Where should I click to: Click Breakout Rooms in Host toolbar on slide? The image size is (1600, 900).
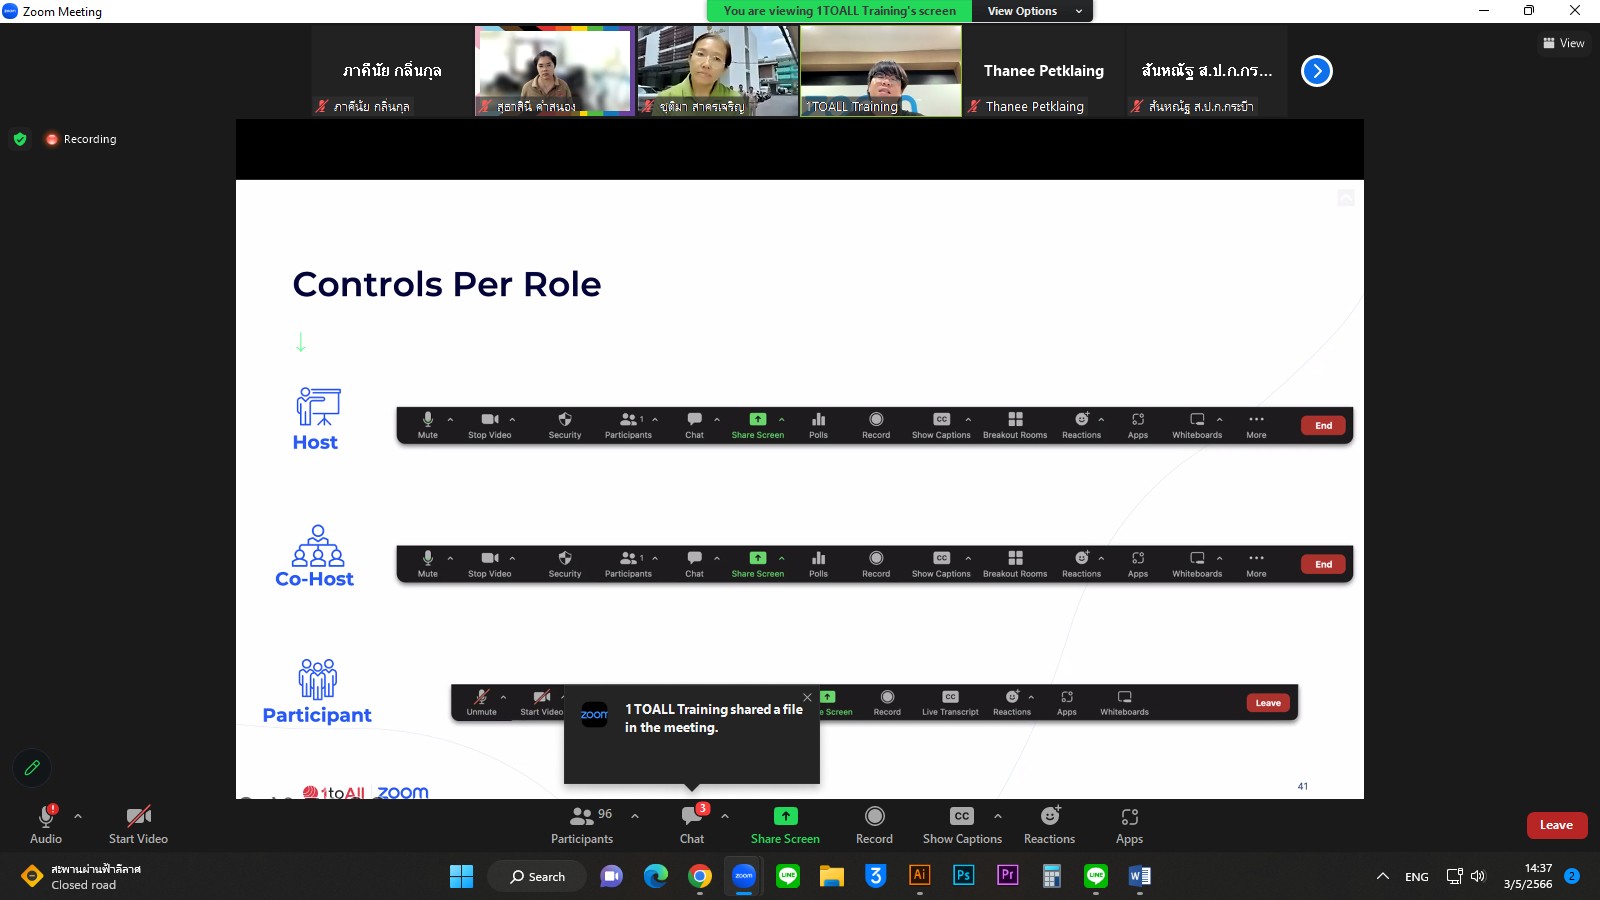(x=1015, y=425)
